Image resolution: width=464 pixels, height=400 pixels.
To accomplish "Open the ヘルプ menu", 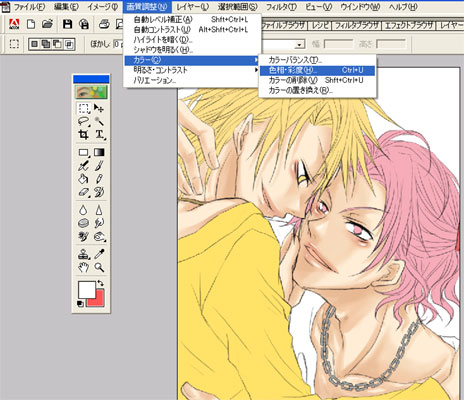I will 403,7.
